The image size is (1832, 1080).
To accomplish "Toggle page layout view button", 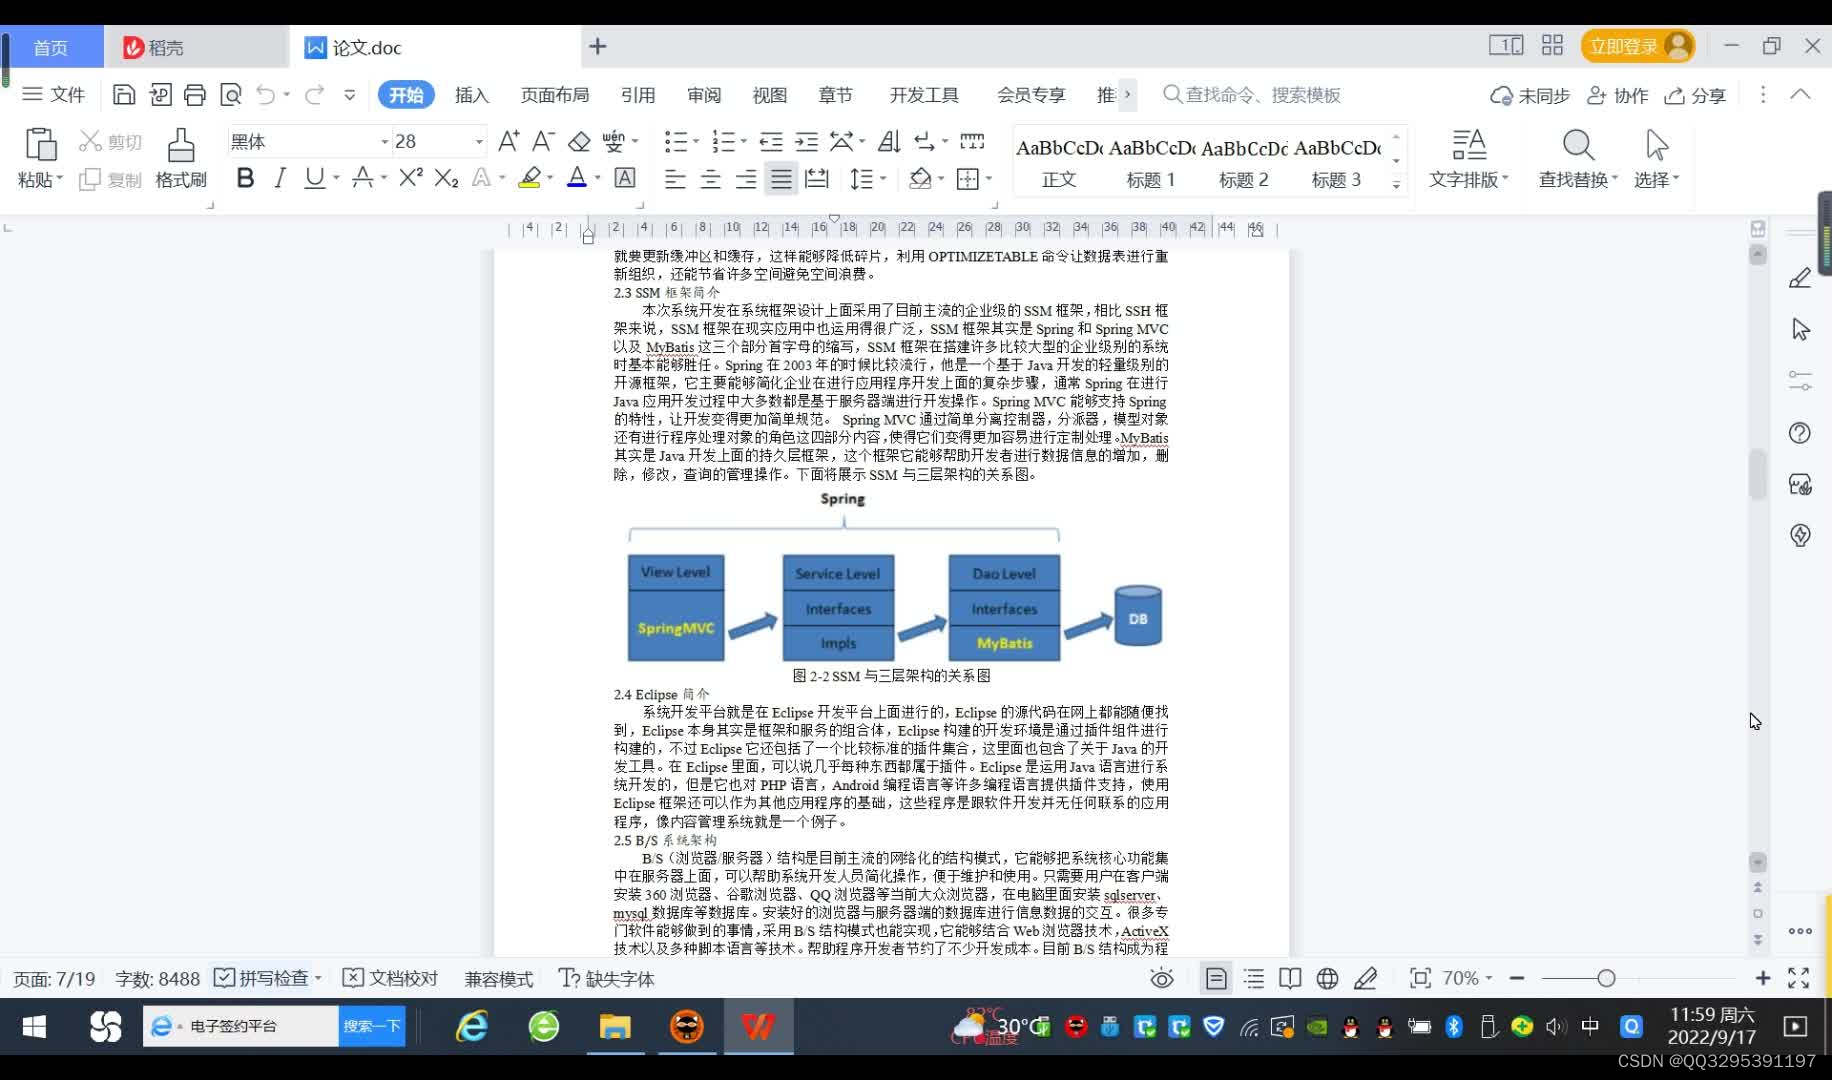I will click(1216, 979).
